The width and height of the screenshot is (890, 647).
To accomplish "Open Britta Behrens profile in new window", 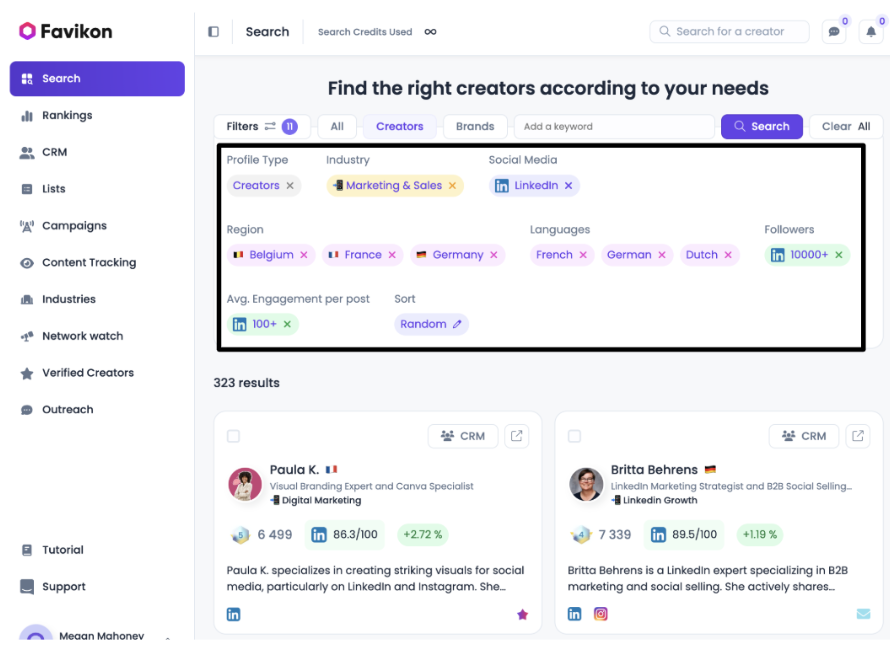I will coord(858,436).
